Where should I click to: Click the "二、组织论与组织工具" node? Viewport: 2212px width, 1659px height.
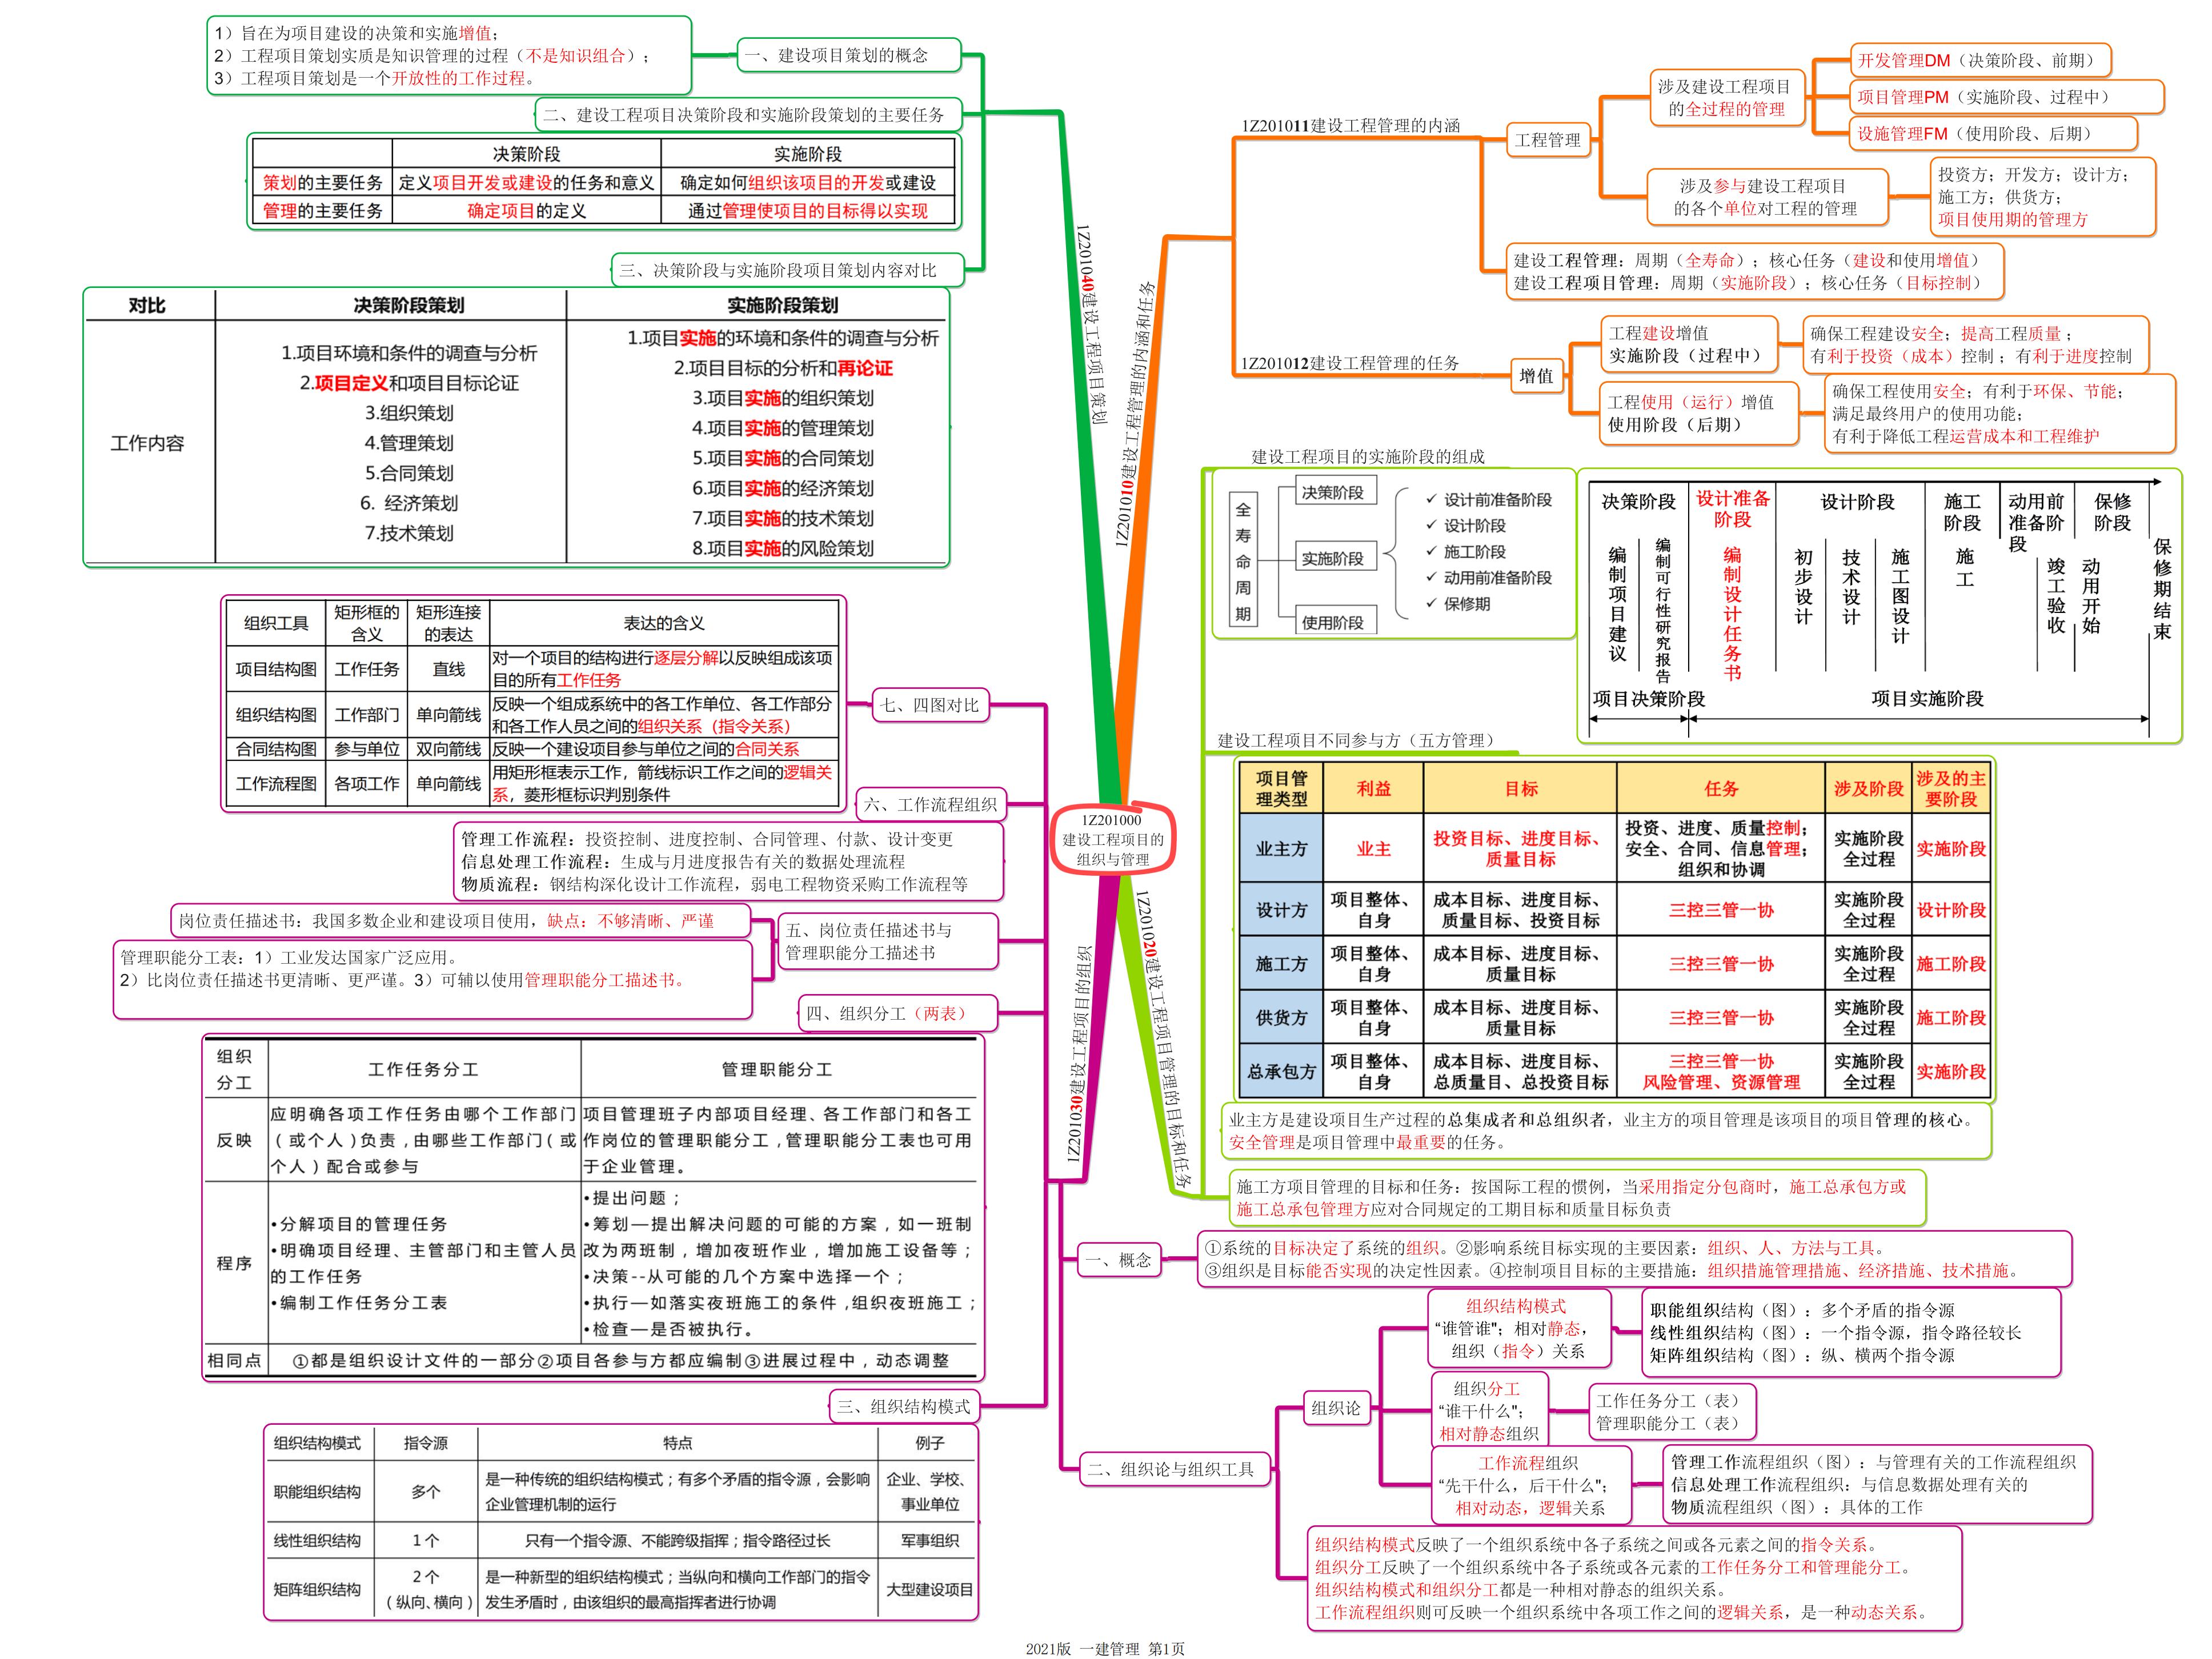tap(1174, 1469)
